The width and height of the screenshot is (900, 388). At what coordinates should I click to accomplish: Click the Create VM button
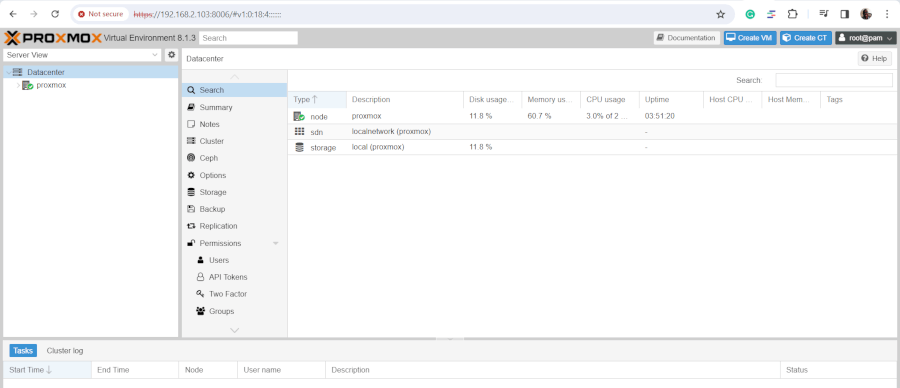click(750, 38)
